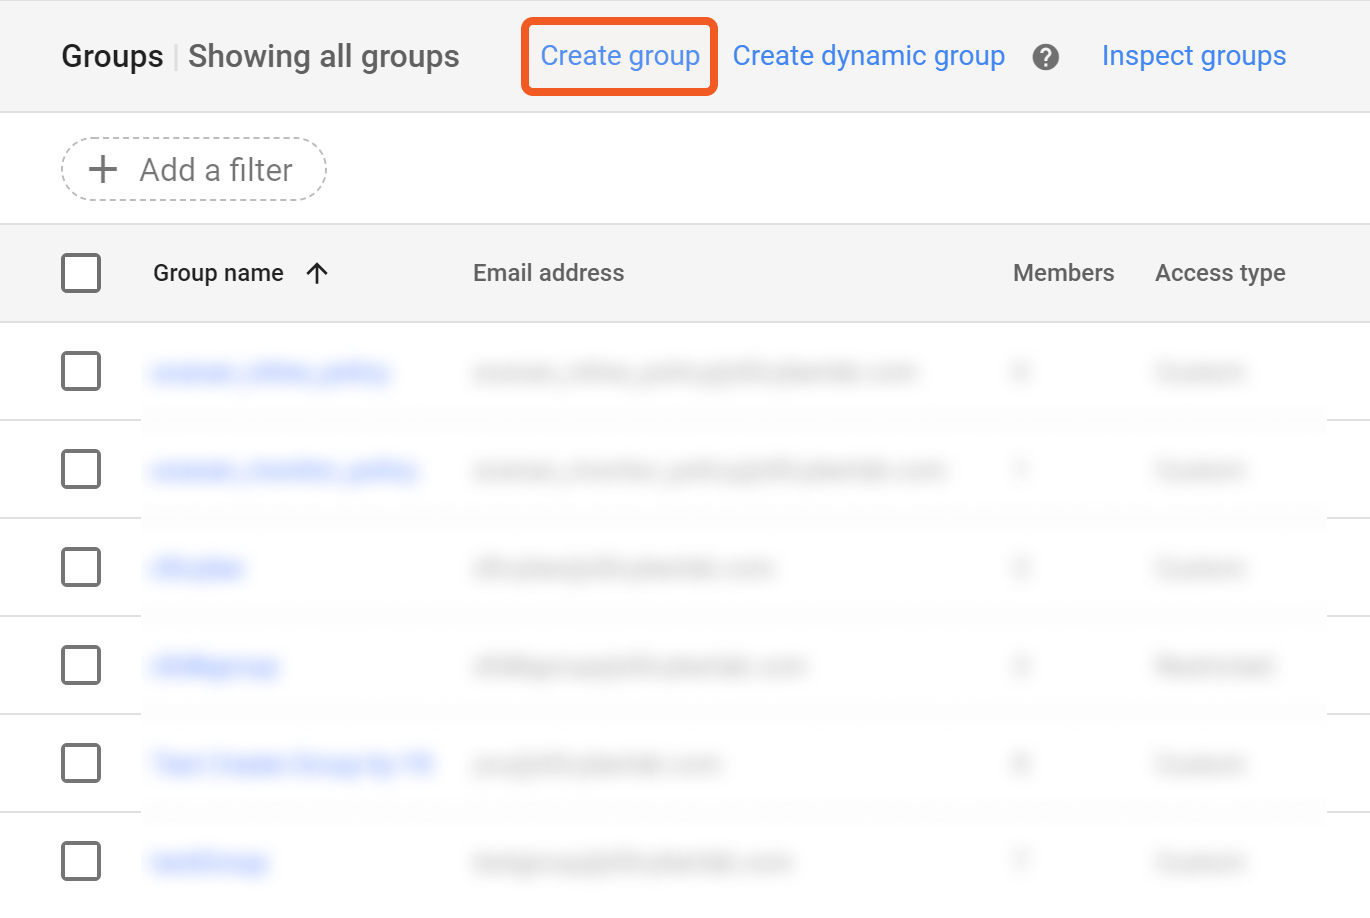Open the Create dynamic group link
This screenshot has height=918, width=1370.
tap(868, 56)
